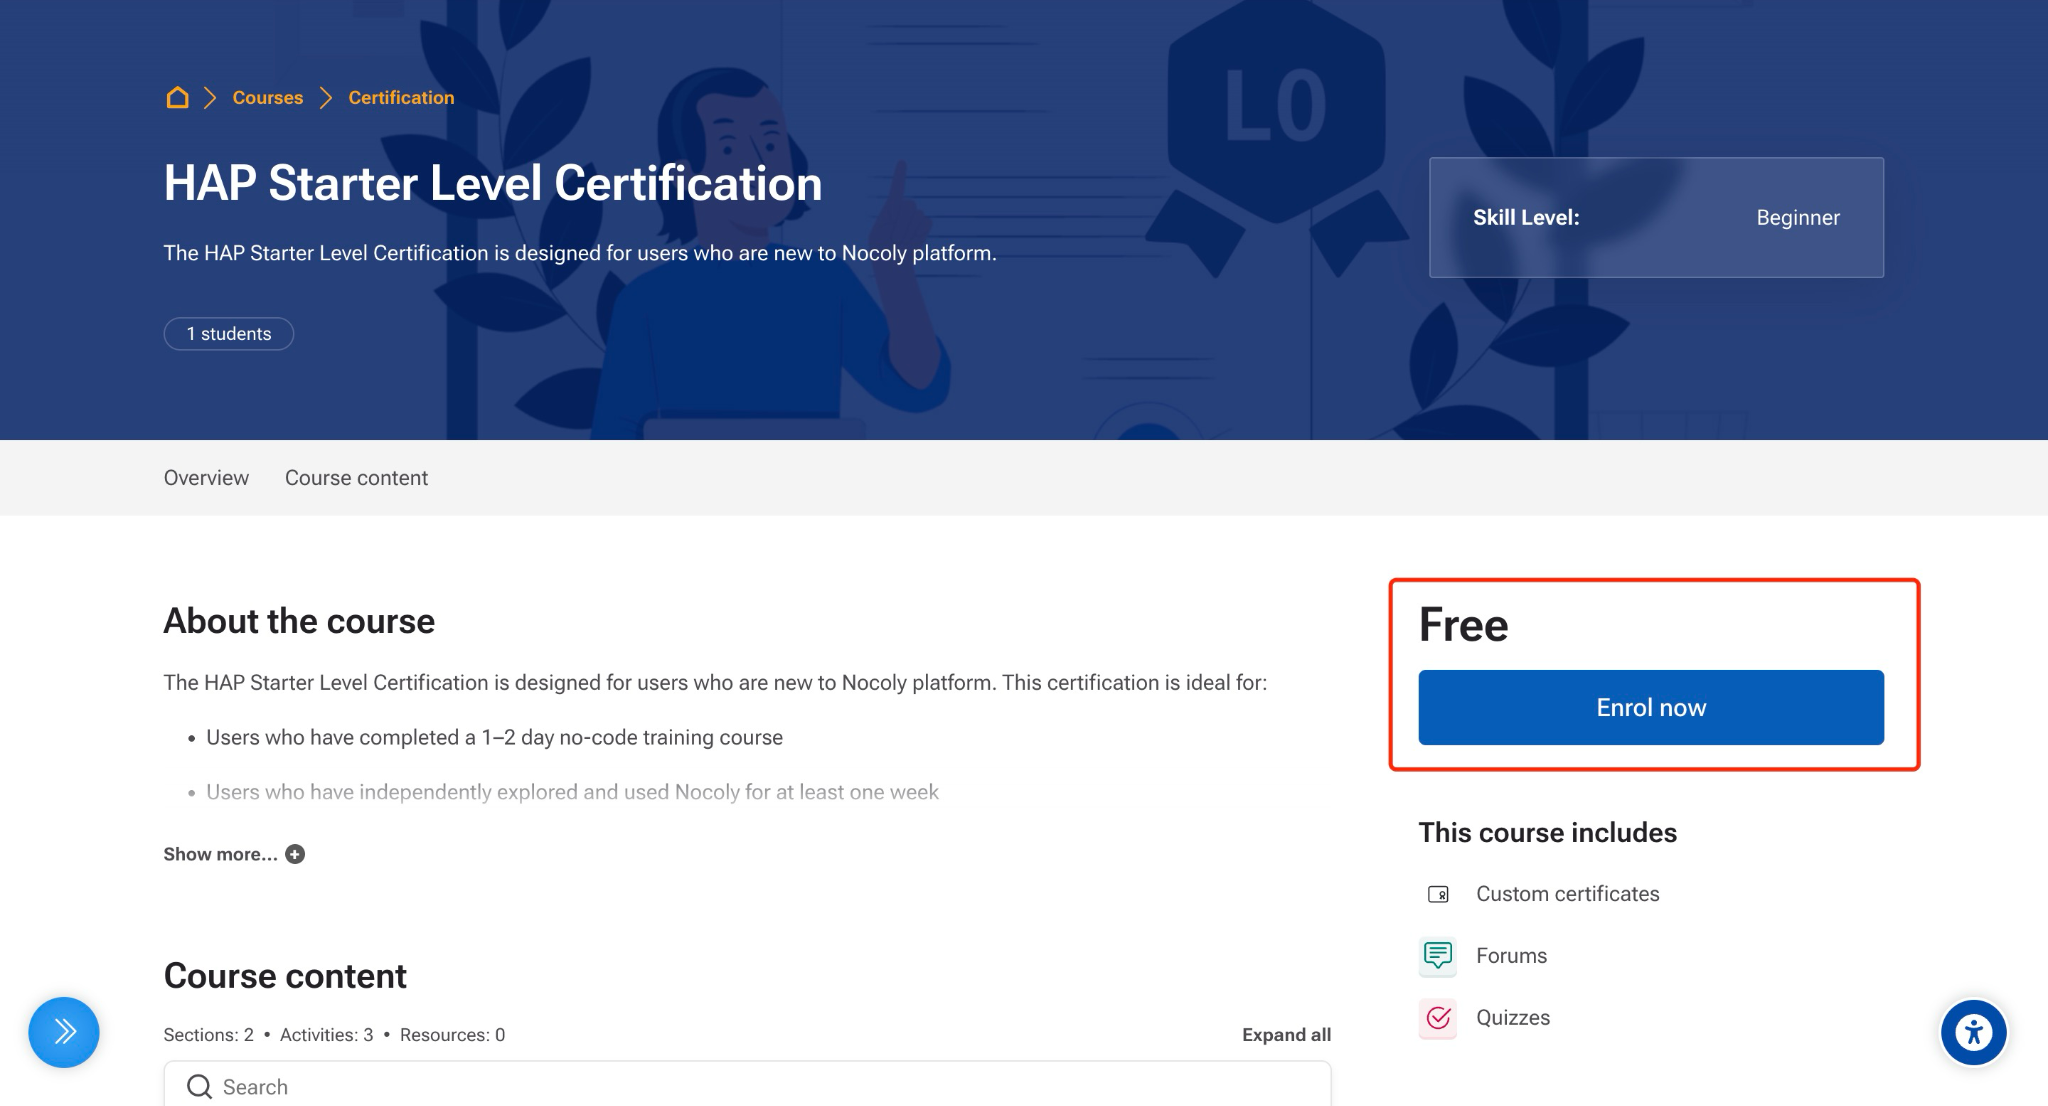This screenshot has width=2048, height=1106.
Task: Expand all course content sections
Action: pyautogui.click(x=1286, y=1035)
